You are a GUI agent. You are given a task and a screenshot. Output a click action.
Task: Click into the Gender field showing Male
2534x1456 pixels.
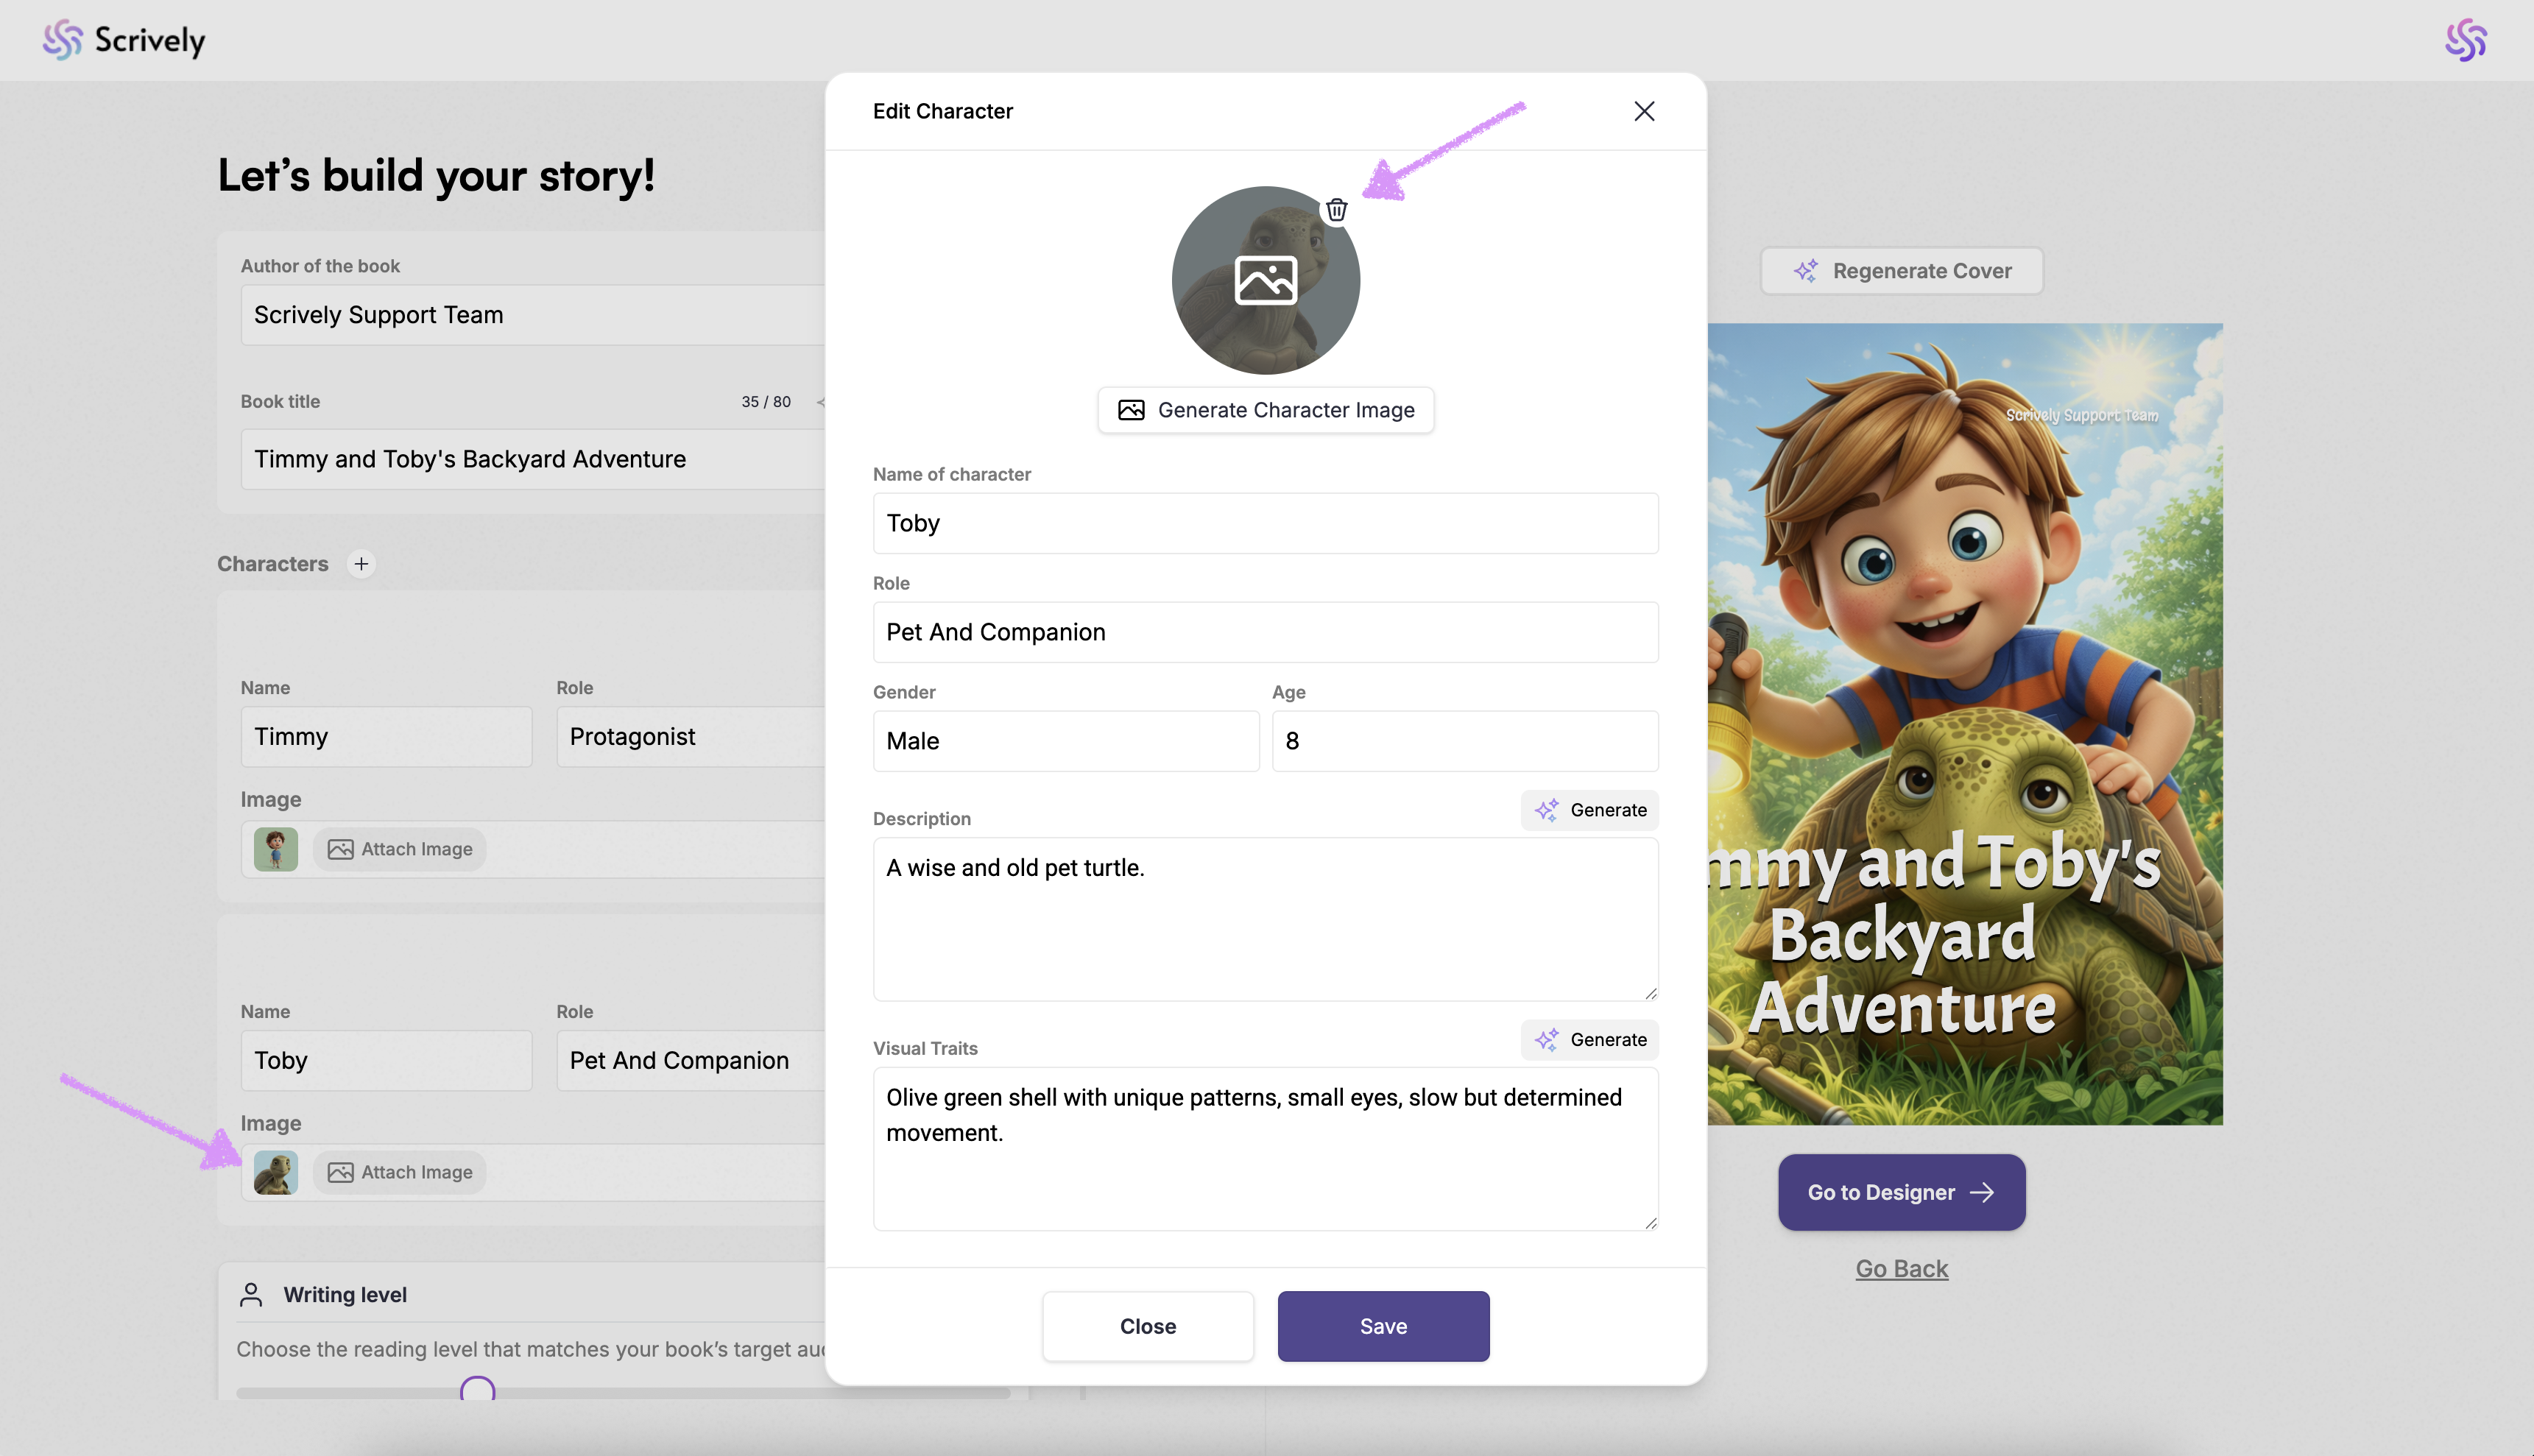point(1065,741)
